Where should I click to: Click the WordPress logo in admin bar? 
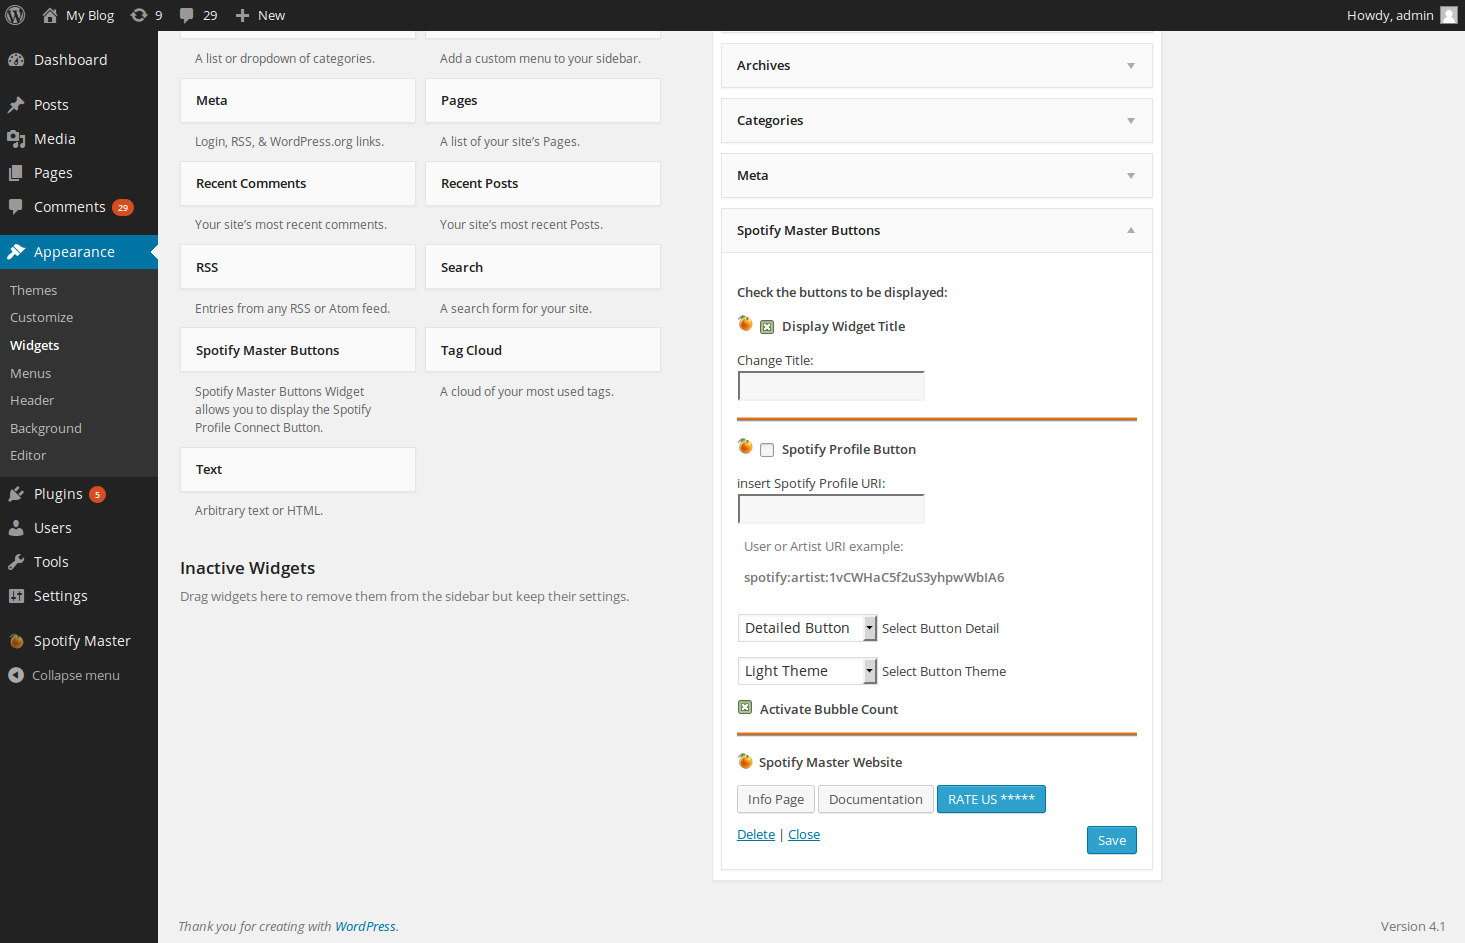(15, 15)
